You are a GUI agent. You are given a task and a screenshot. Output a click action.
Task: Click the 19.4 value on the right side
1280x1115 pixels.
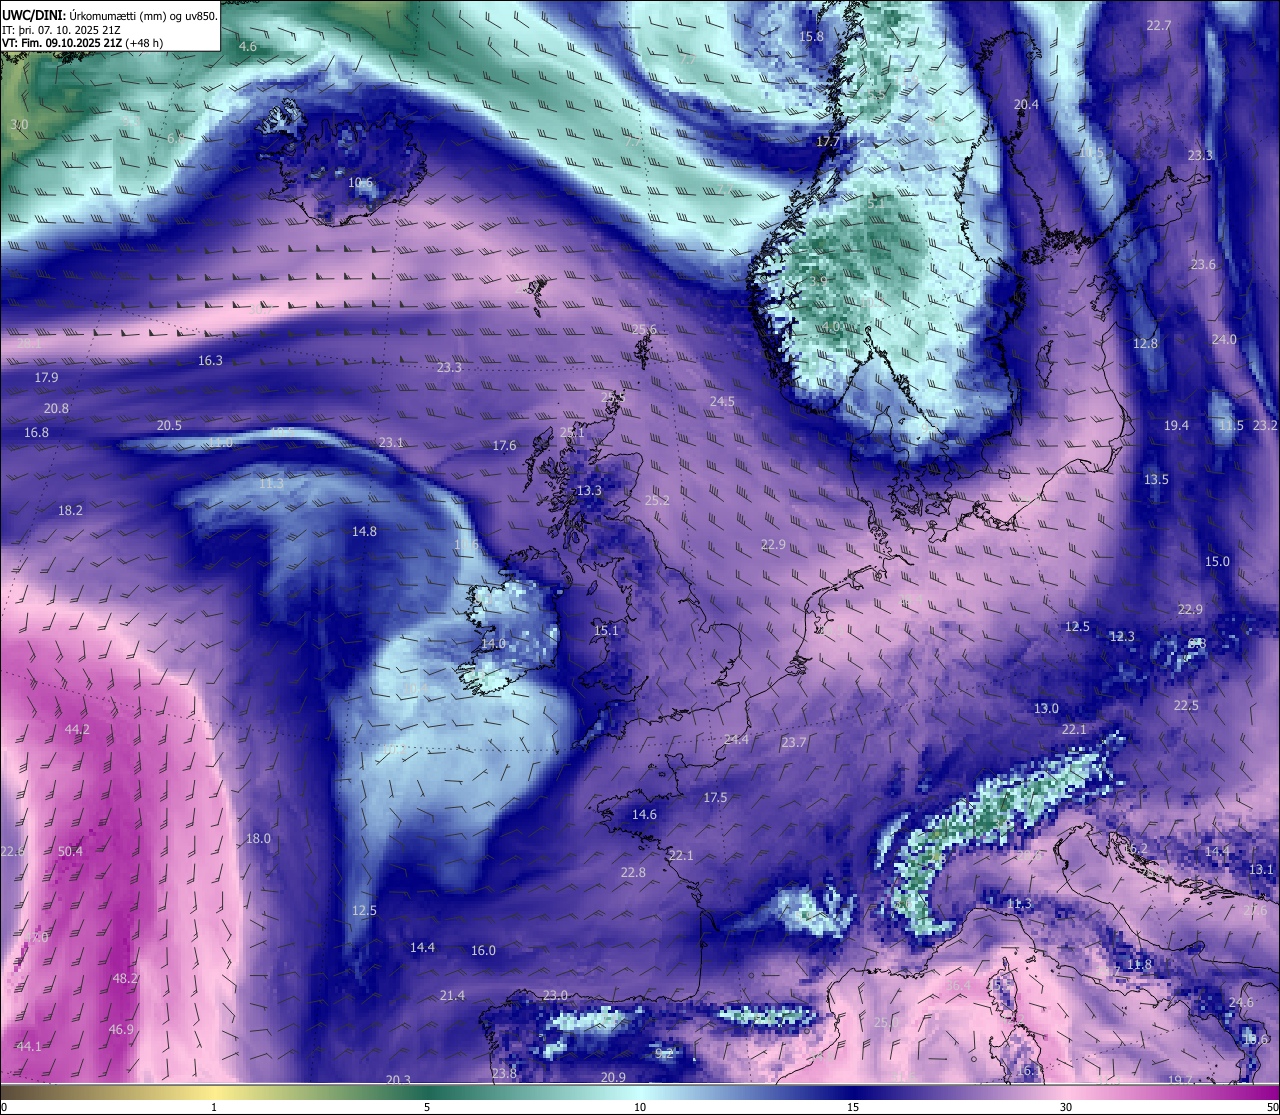pyautogui.click(x=1176, y=426)
